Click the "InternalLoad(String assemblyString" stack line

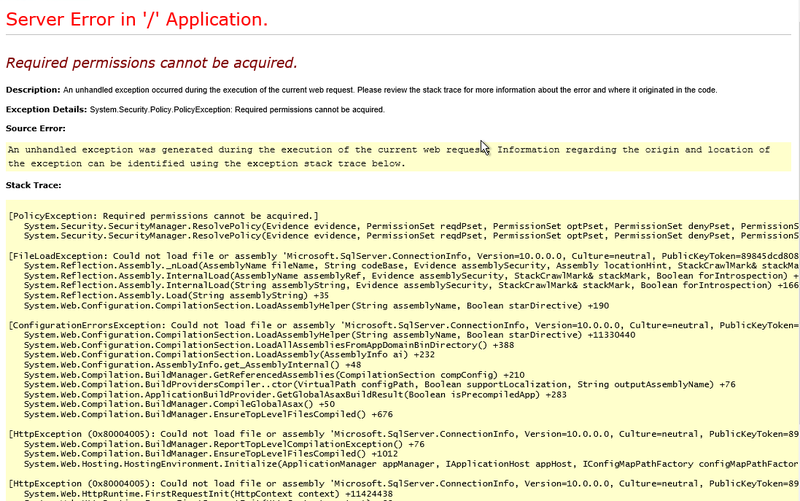click(411, 286)
